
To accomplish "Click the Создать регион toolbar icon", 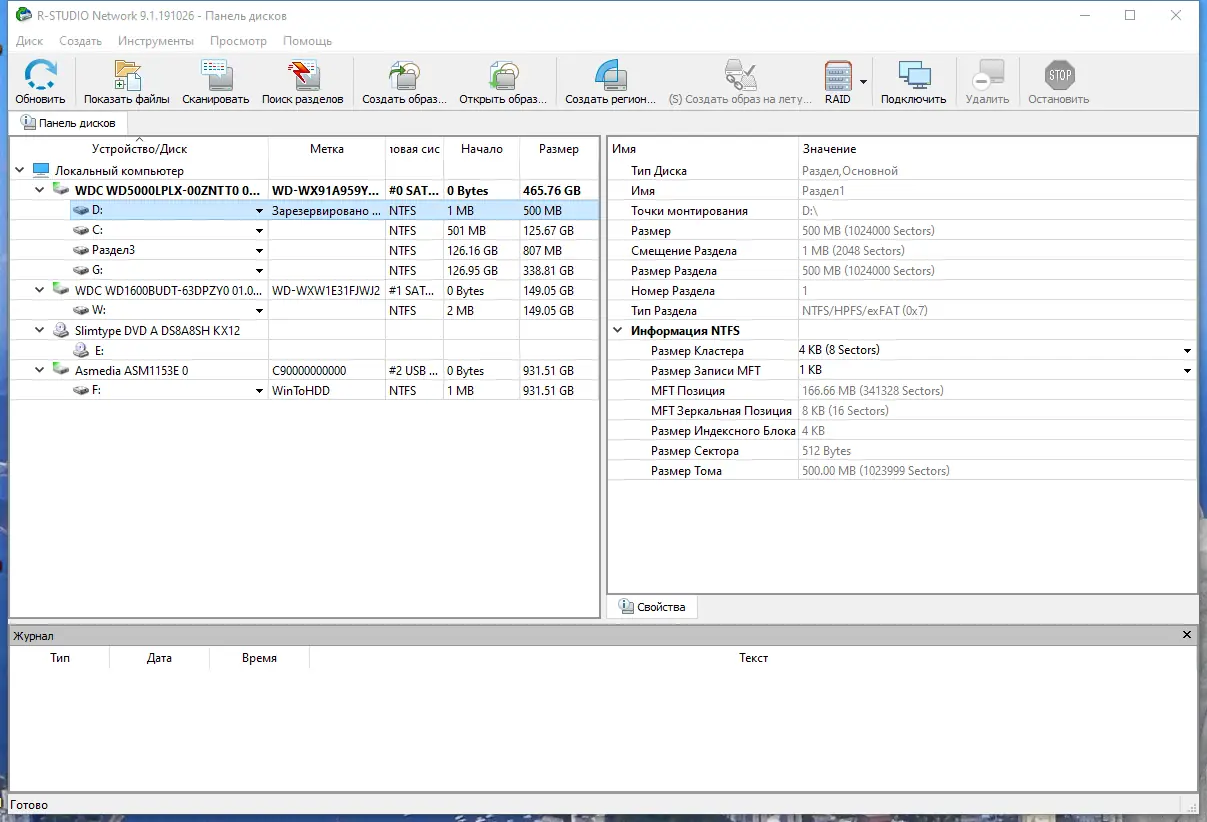I will point(610,75).
